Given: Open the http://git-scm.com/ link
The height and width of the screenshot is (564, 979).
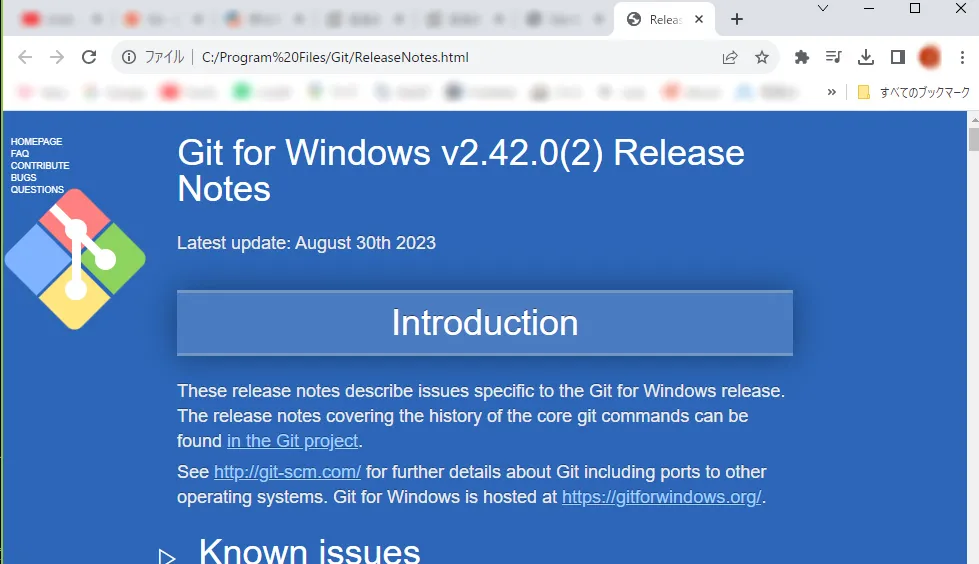Looking at the screenshot, I should coord(287,472).
